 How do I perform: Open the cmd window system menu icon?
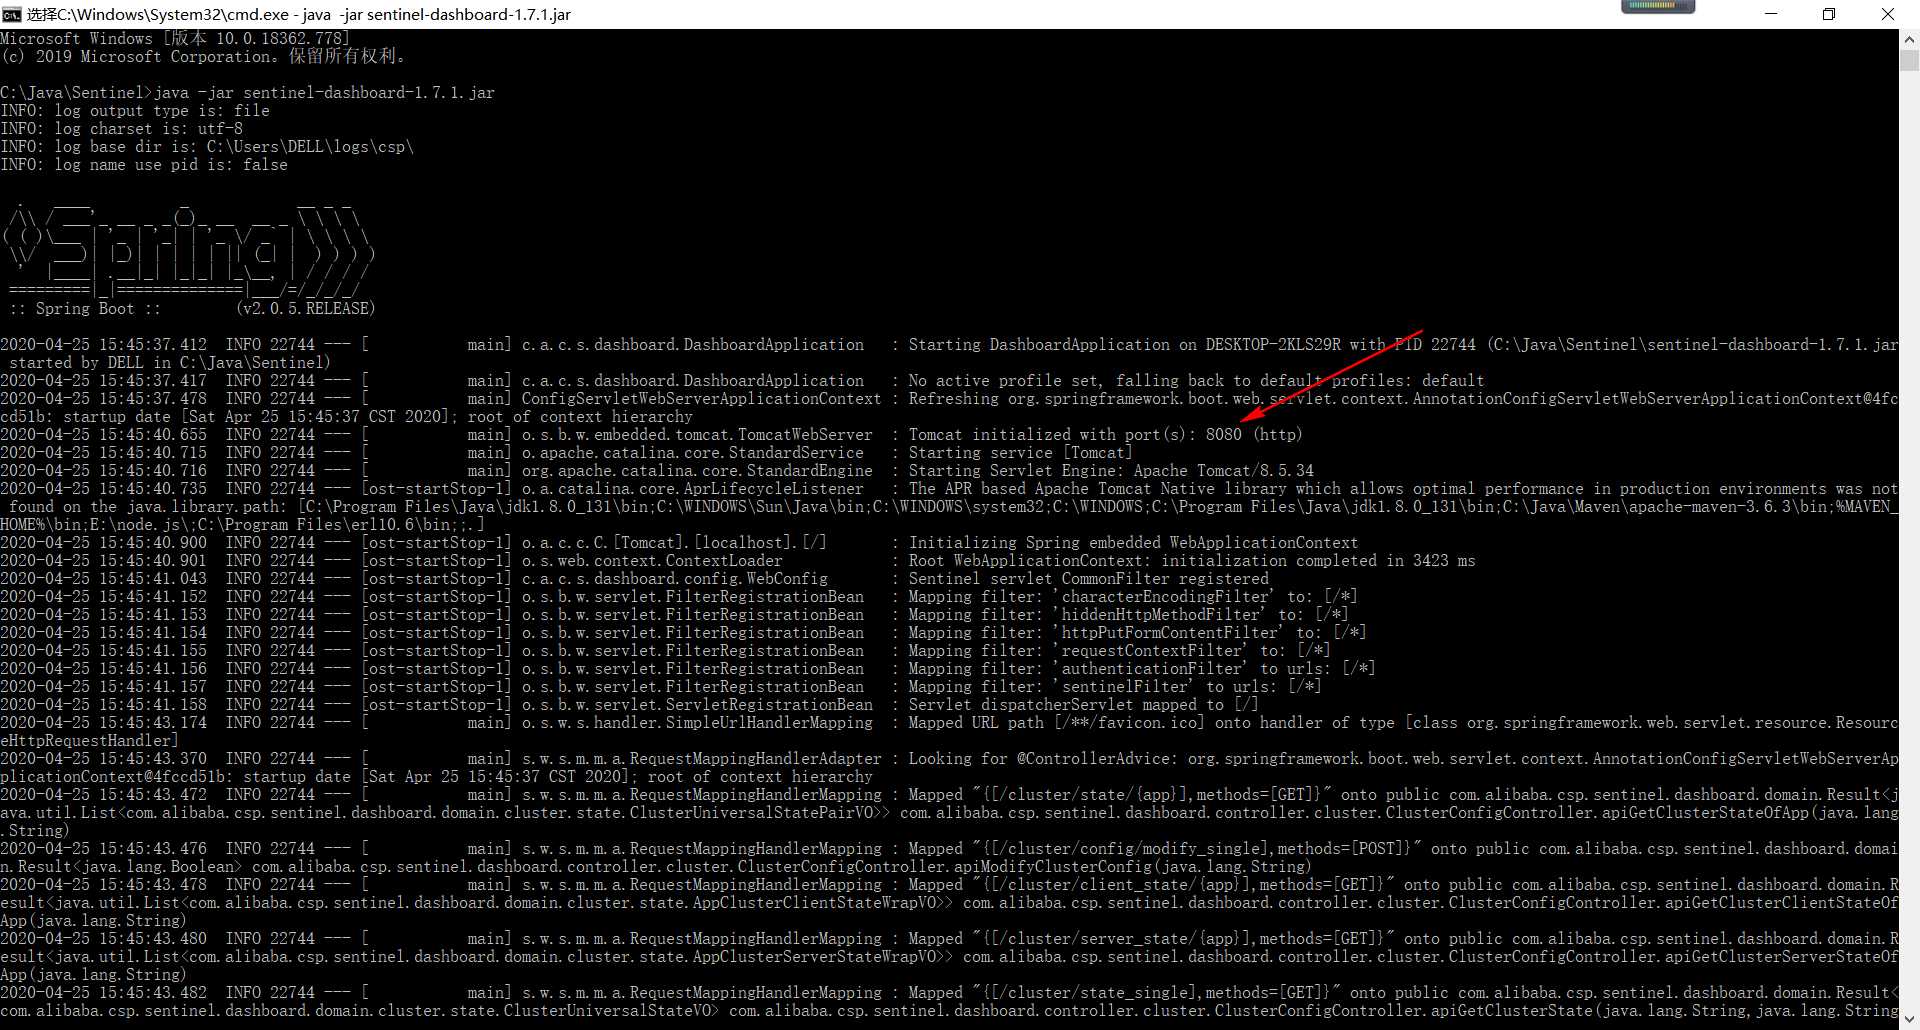coord(11,14)
